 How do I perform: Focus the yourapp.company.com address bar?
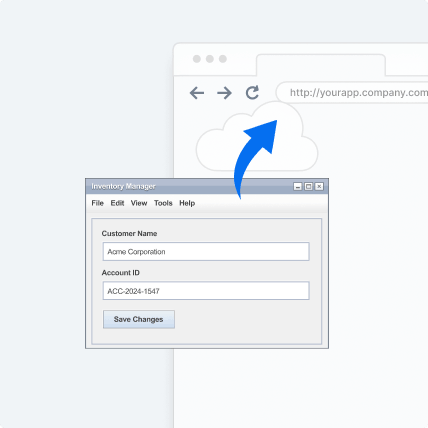(353, 92)
